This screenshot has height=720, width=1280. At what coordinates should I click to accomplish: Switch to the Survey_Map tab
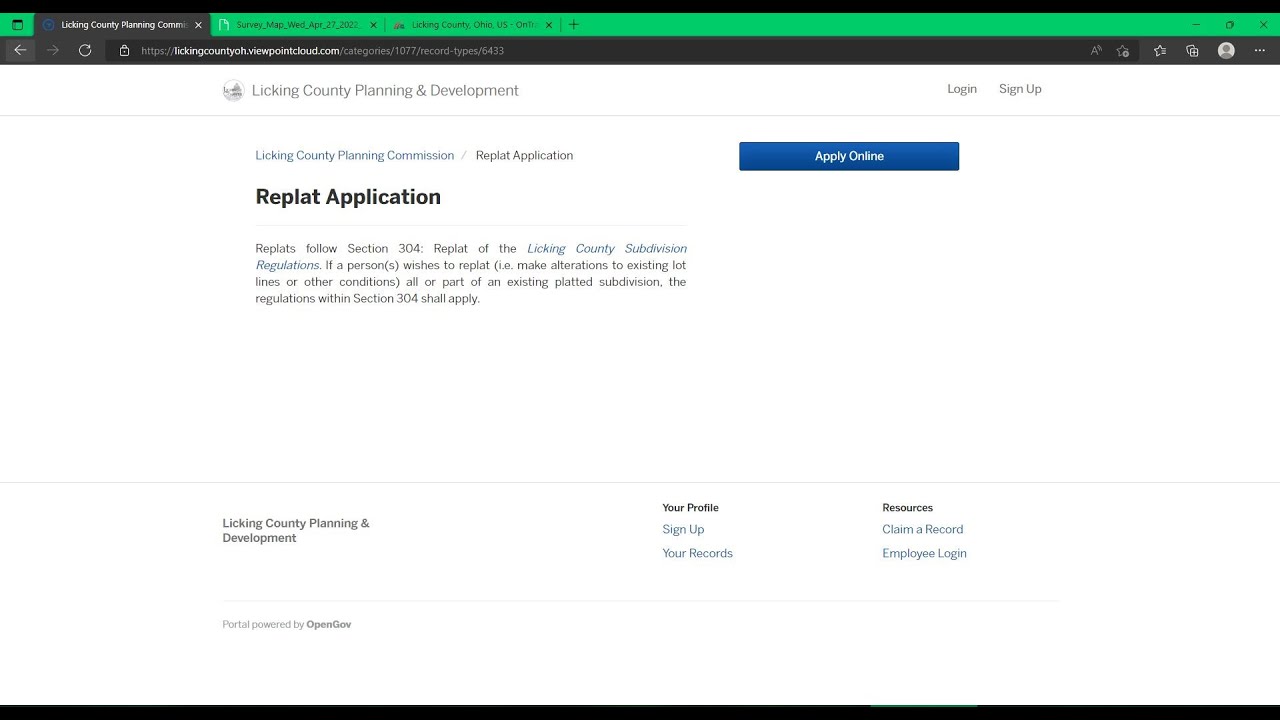(x=297, y=24)
